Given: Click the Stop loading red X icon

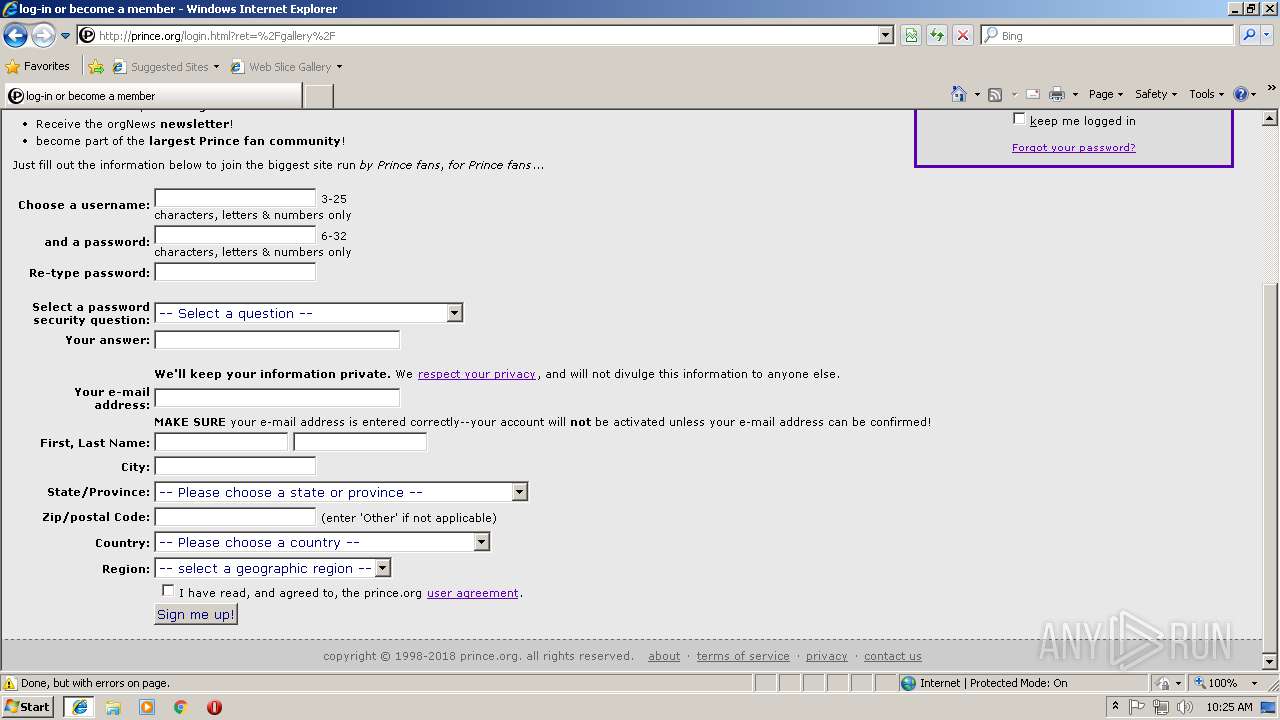Looking at the screenshot, I should [962, 35].
